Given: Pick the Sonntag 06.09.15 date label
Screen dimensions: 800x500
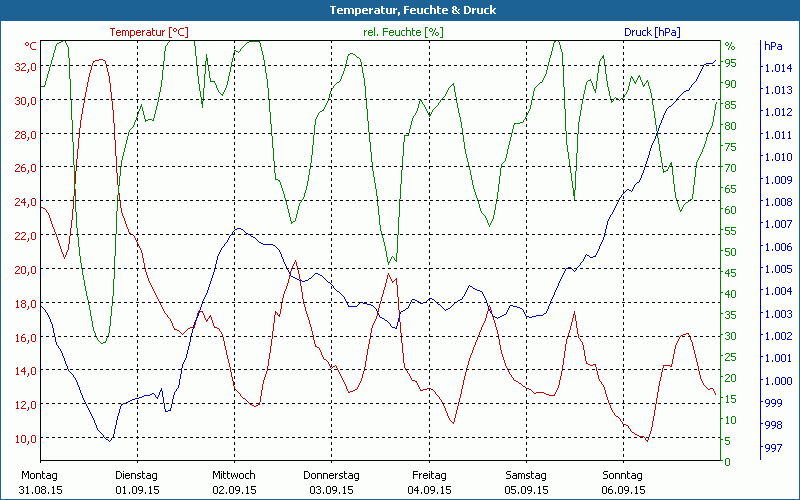Looking at the screenshot, I should (623, 482).
